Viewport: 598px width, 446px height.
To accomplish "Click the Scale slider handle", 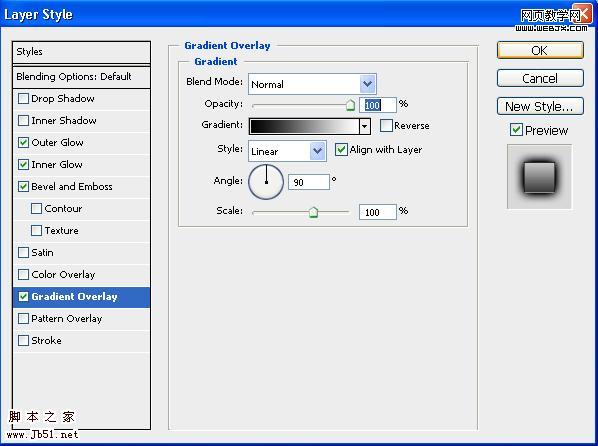I will pos(313,212).
